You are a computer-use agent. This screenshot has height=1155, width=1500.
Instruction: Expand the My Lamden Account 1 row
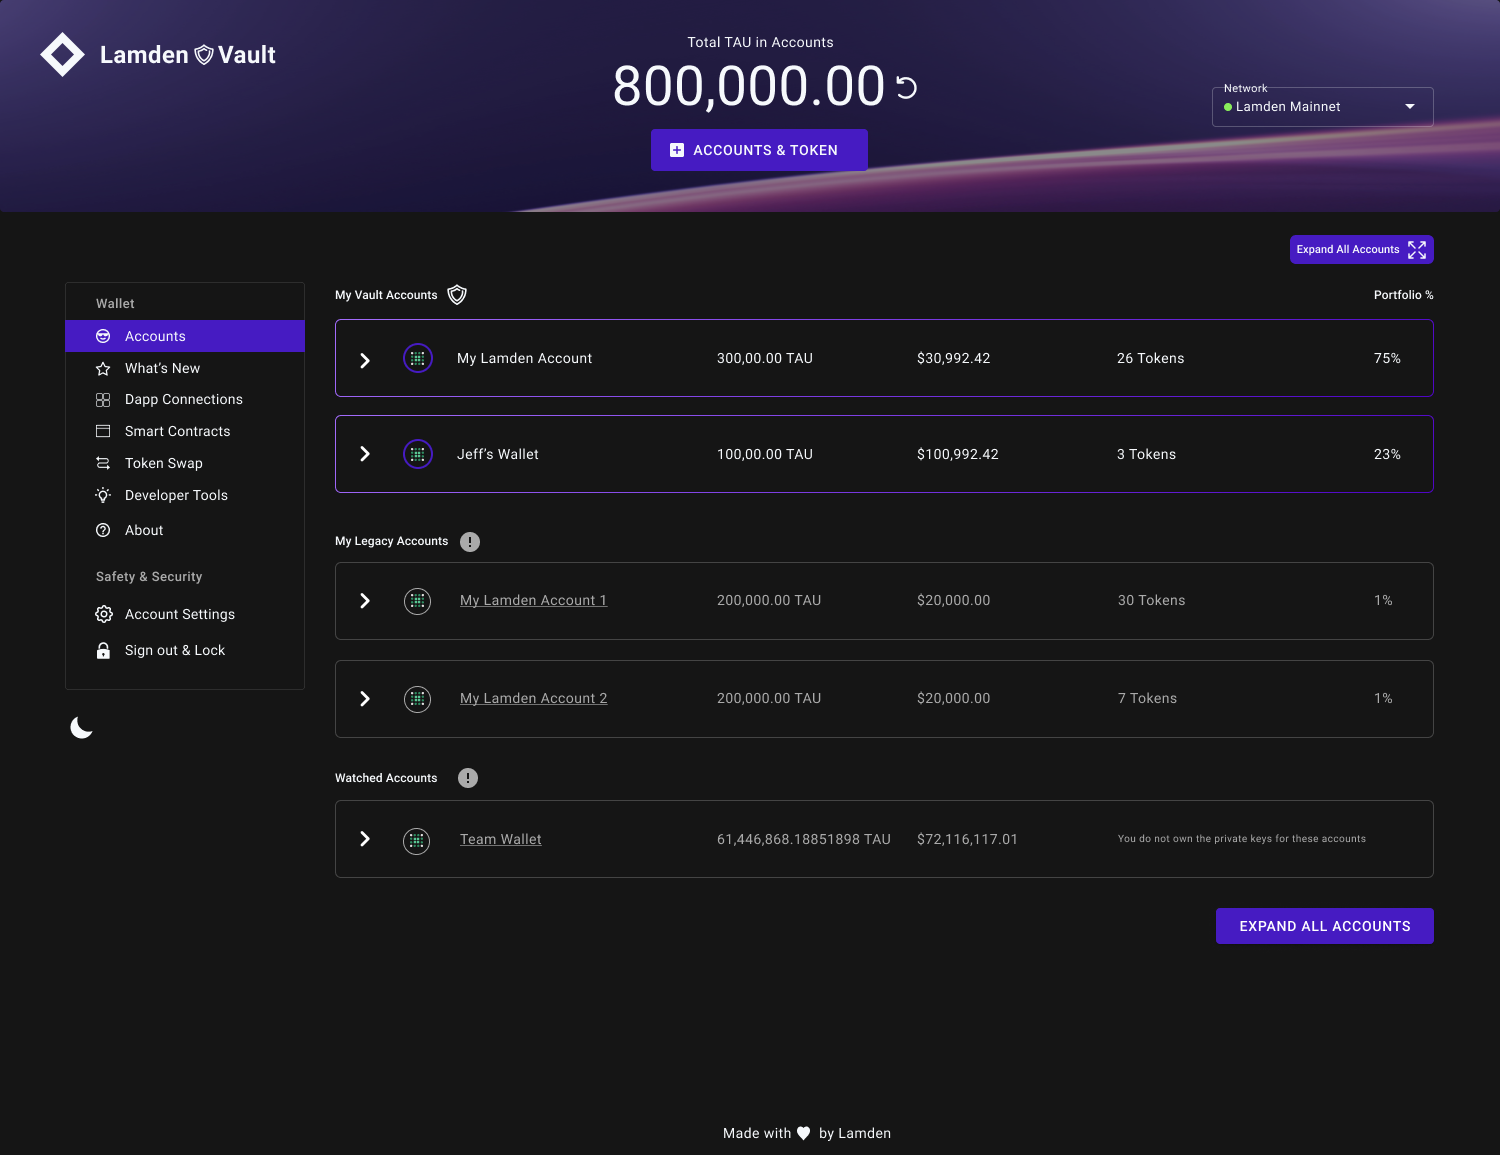365,601
